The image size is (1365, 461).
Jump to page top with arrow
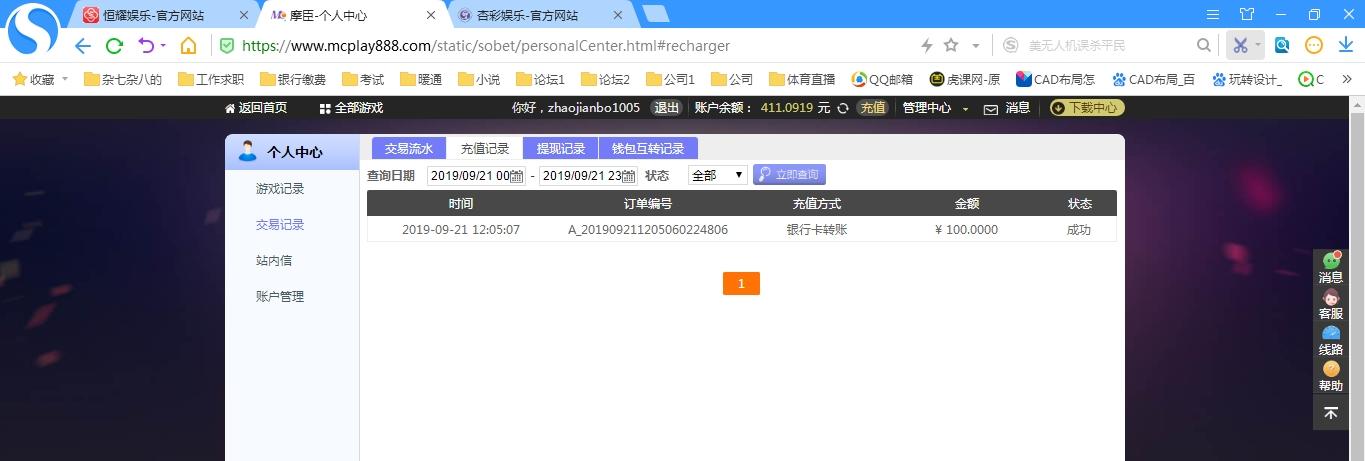(x=1331, y=413)
